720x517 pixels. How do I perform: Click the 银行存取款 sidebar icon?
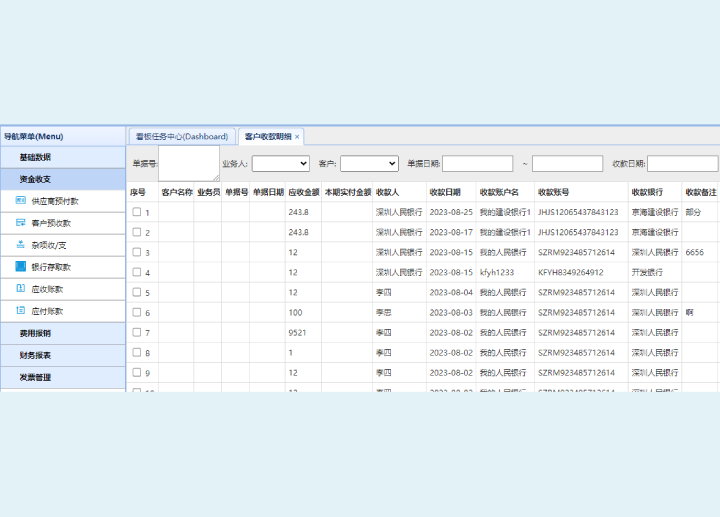pyautogui.click(x=21, y=267)
